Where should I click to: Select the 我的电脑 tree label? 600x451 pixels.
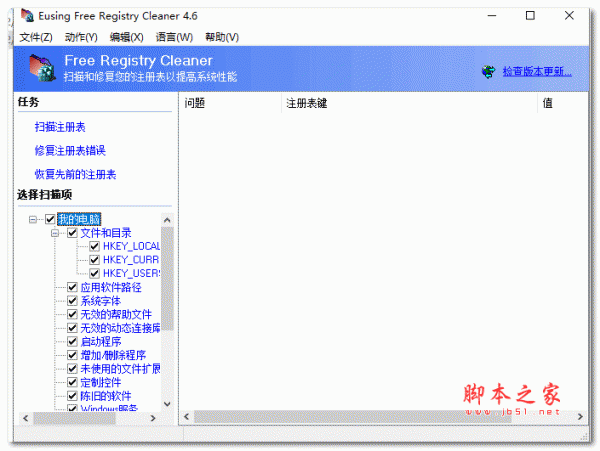click(x=79, y=219)
